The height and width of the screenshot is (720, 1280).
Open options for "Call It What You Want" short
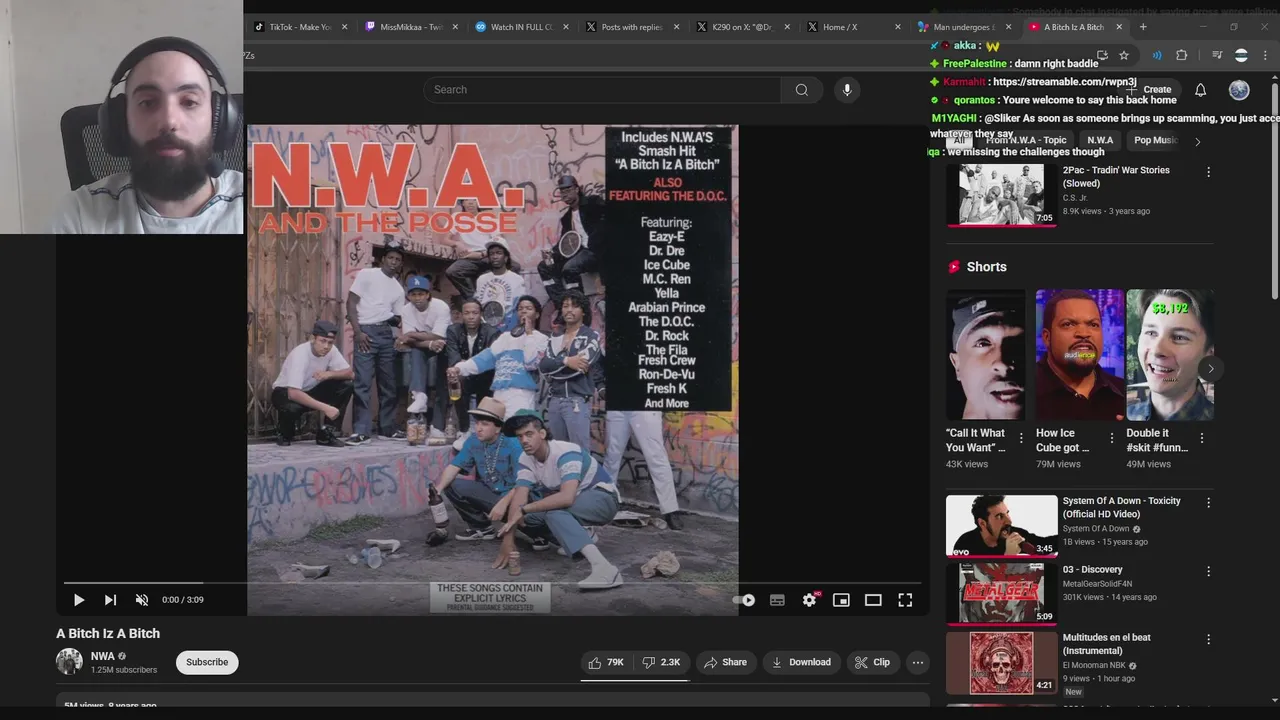(1021, 438)
